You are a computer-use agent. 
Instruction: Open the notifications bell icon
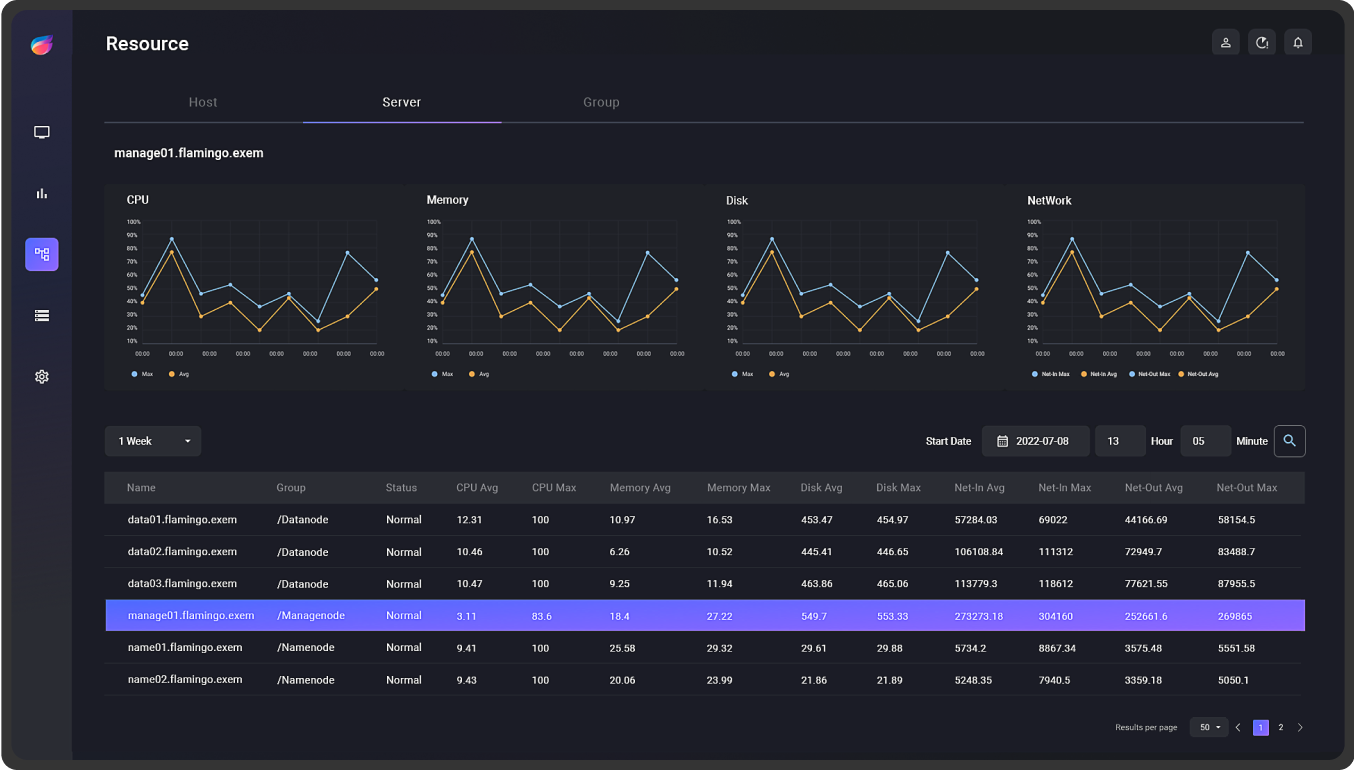(x=1298, y=42)
